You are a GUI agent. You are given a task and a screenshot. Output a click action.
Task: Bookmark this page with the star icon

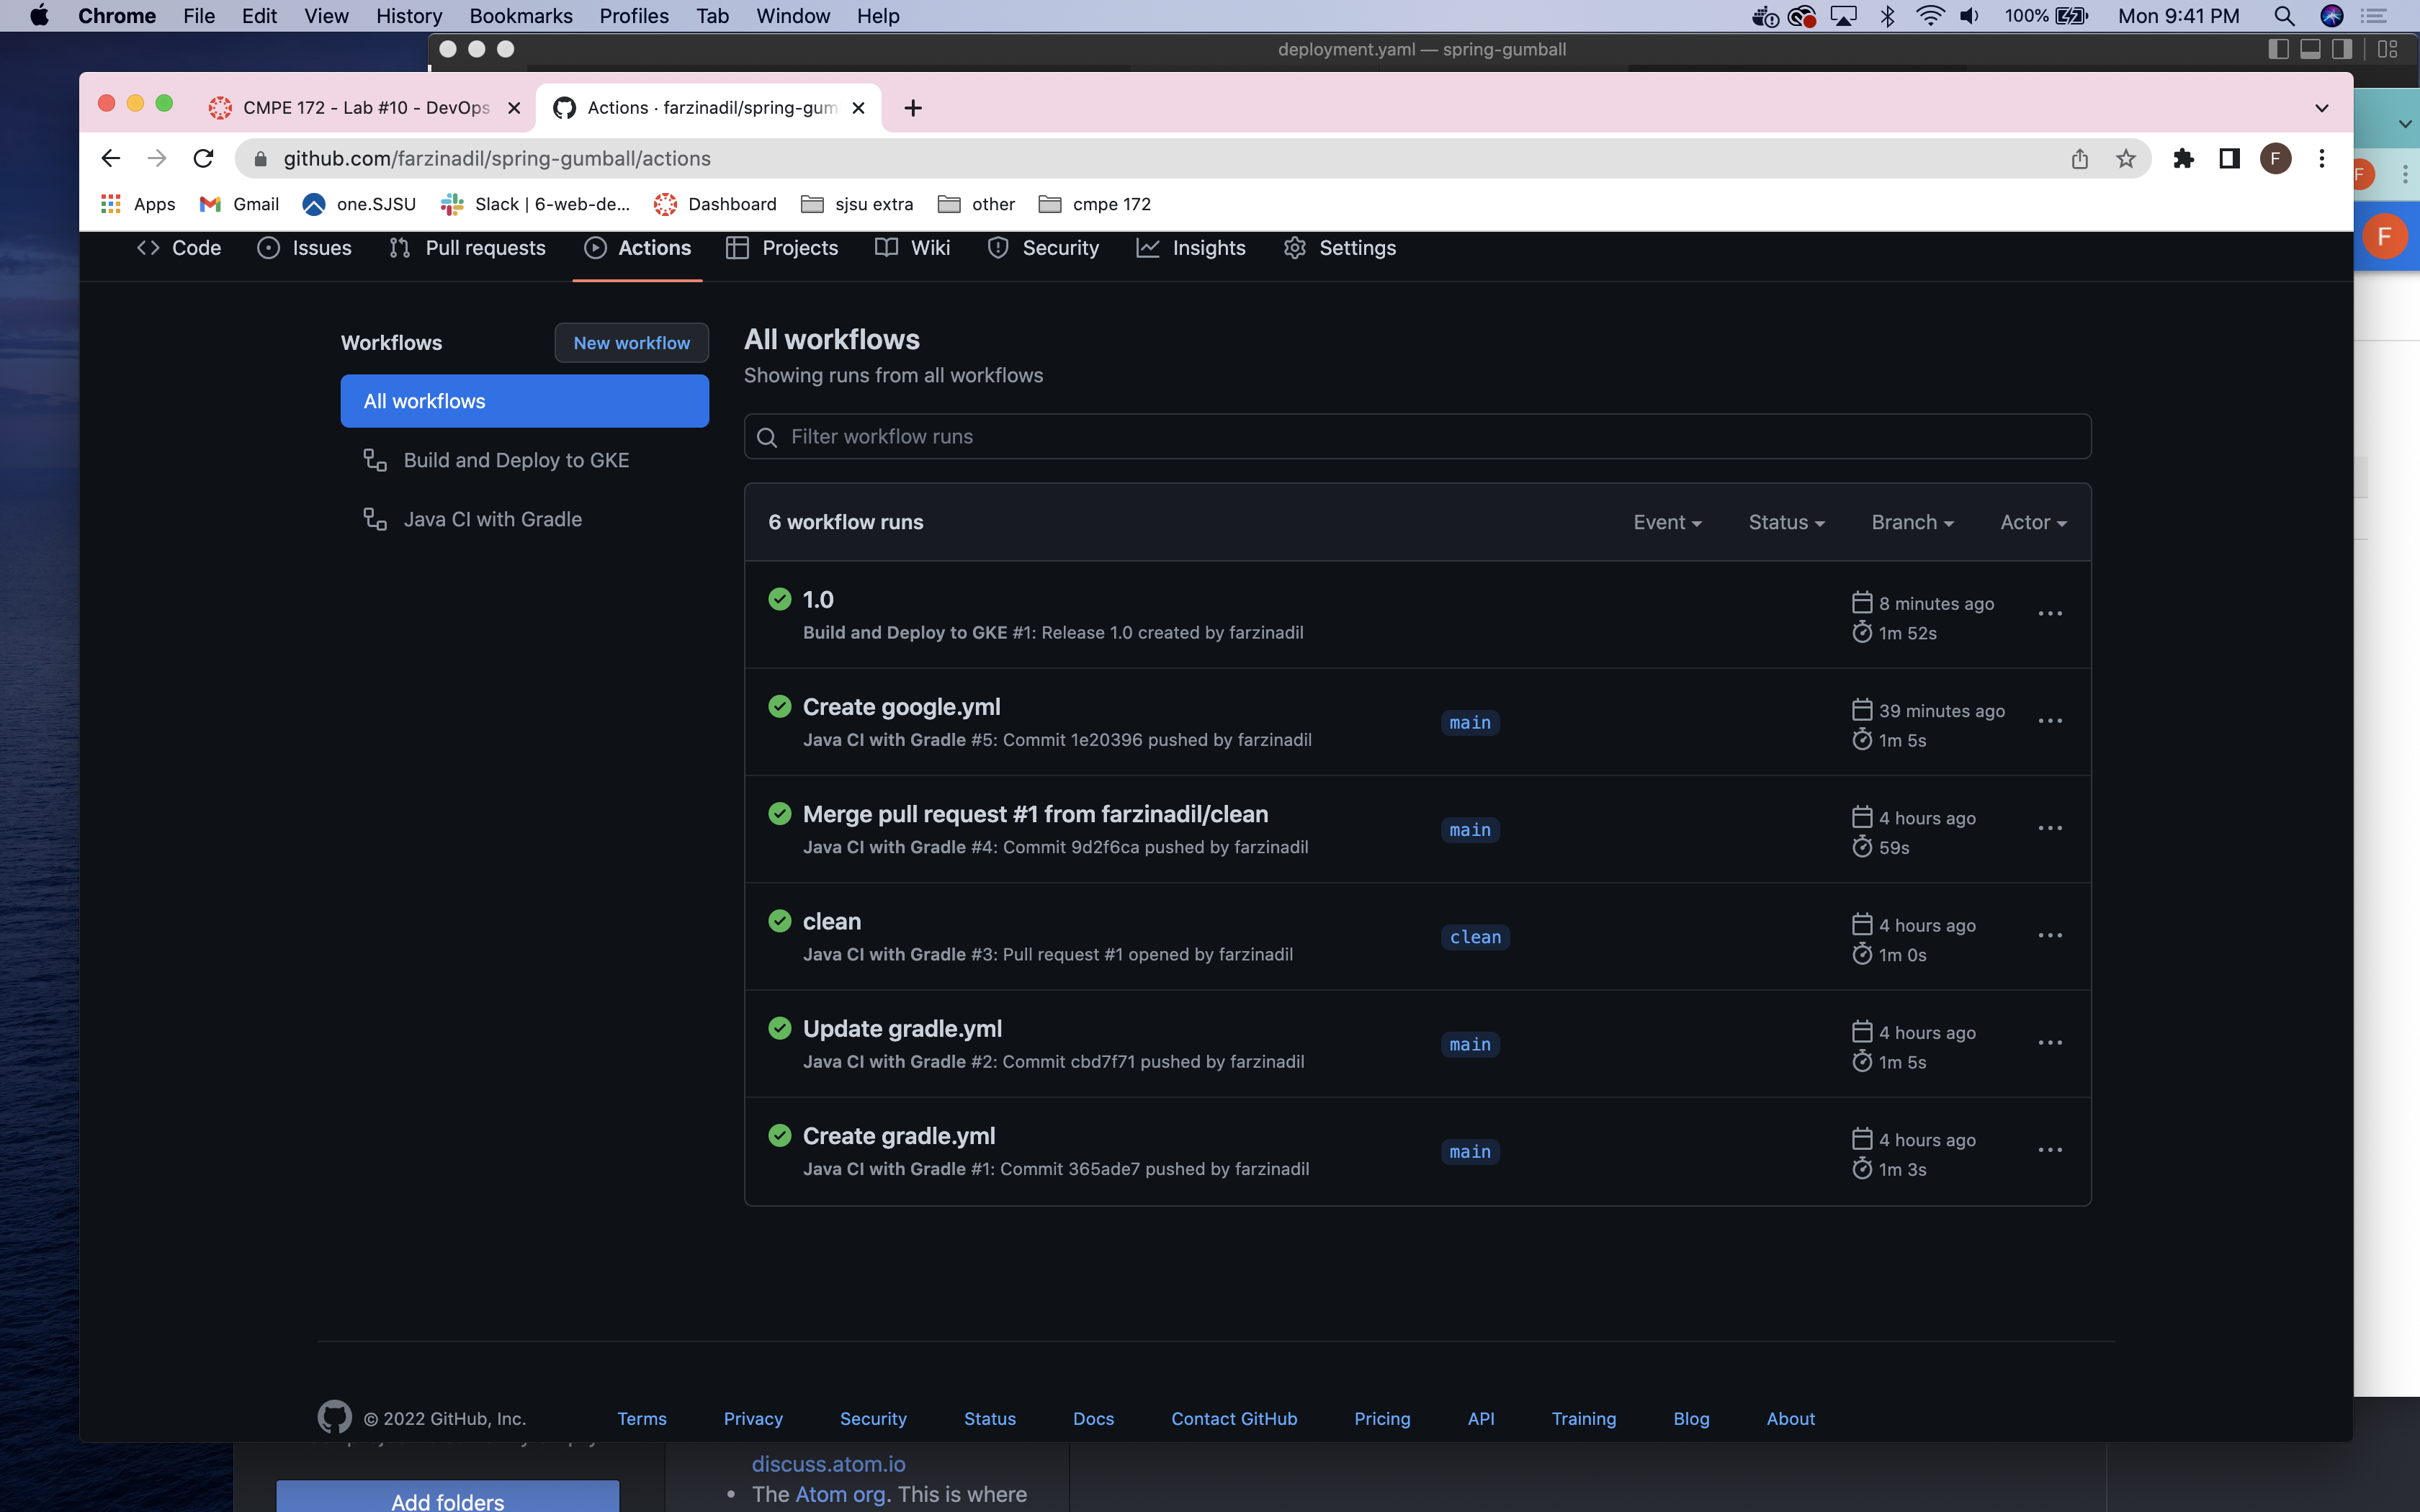(2125, 159)
